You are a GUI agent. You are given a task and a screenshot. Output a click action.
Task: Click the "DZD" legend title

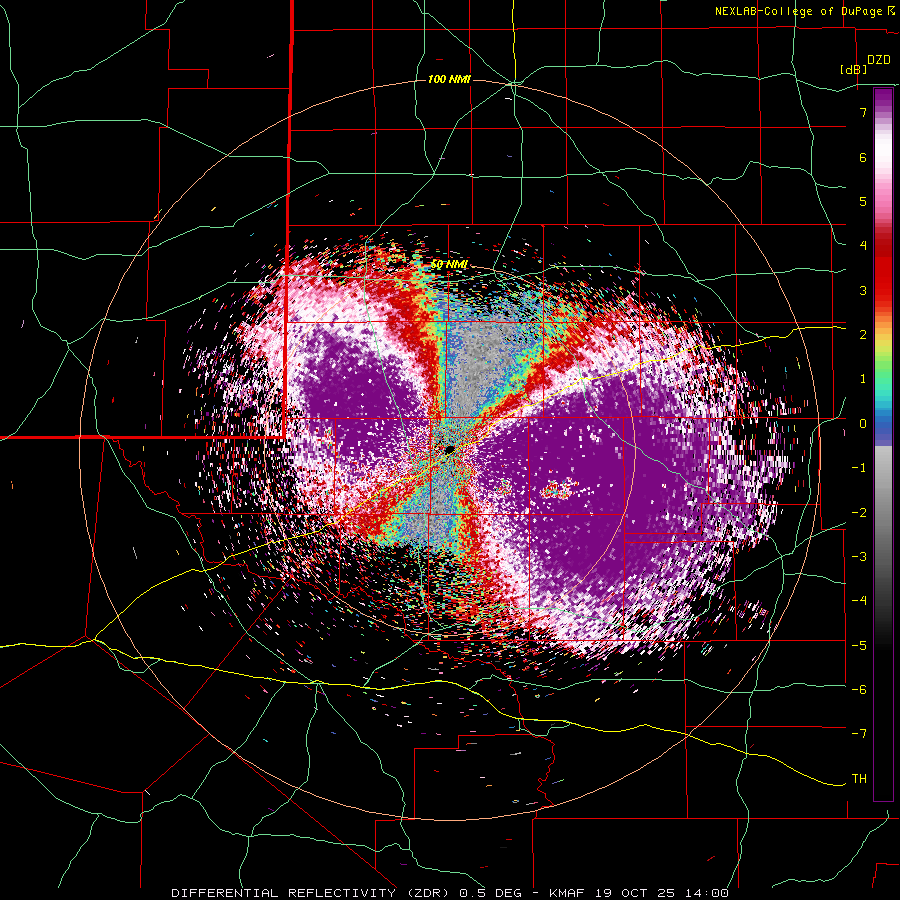point(879,60)
